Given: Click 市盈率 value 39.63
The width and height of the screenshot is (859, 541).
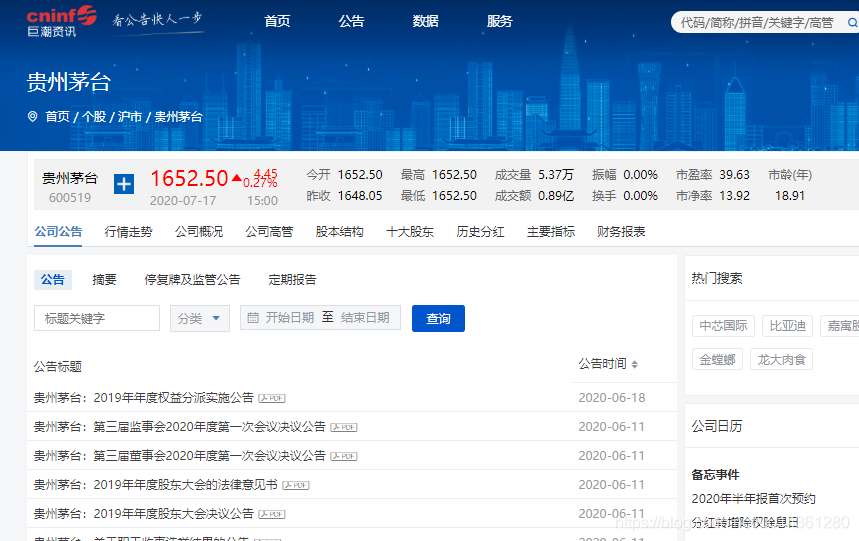Looking at the screenshot, I should tap(734, 175).
